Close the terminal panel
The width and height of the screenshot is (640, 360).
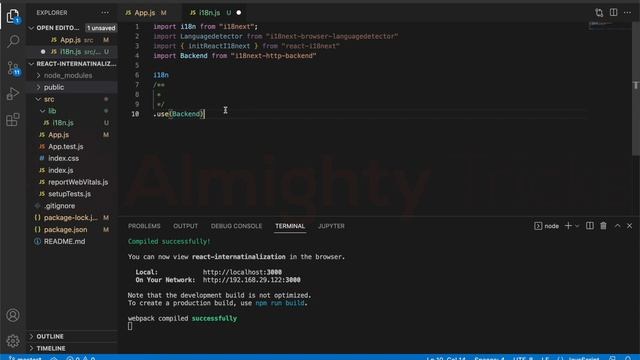point(629,226)
